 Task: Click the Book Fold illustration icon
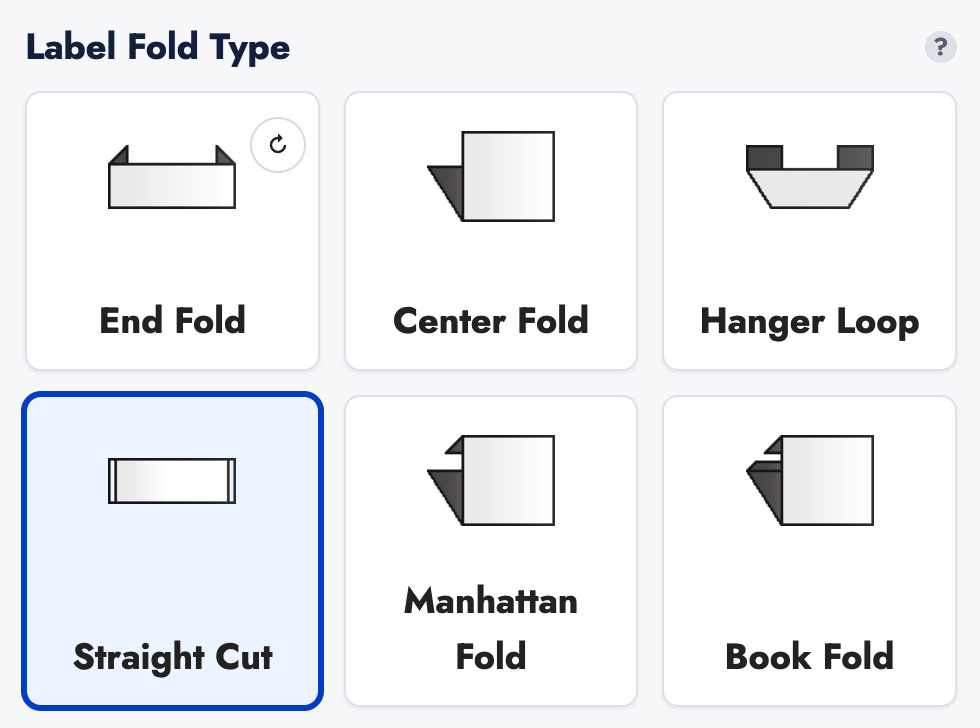810,480
